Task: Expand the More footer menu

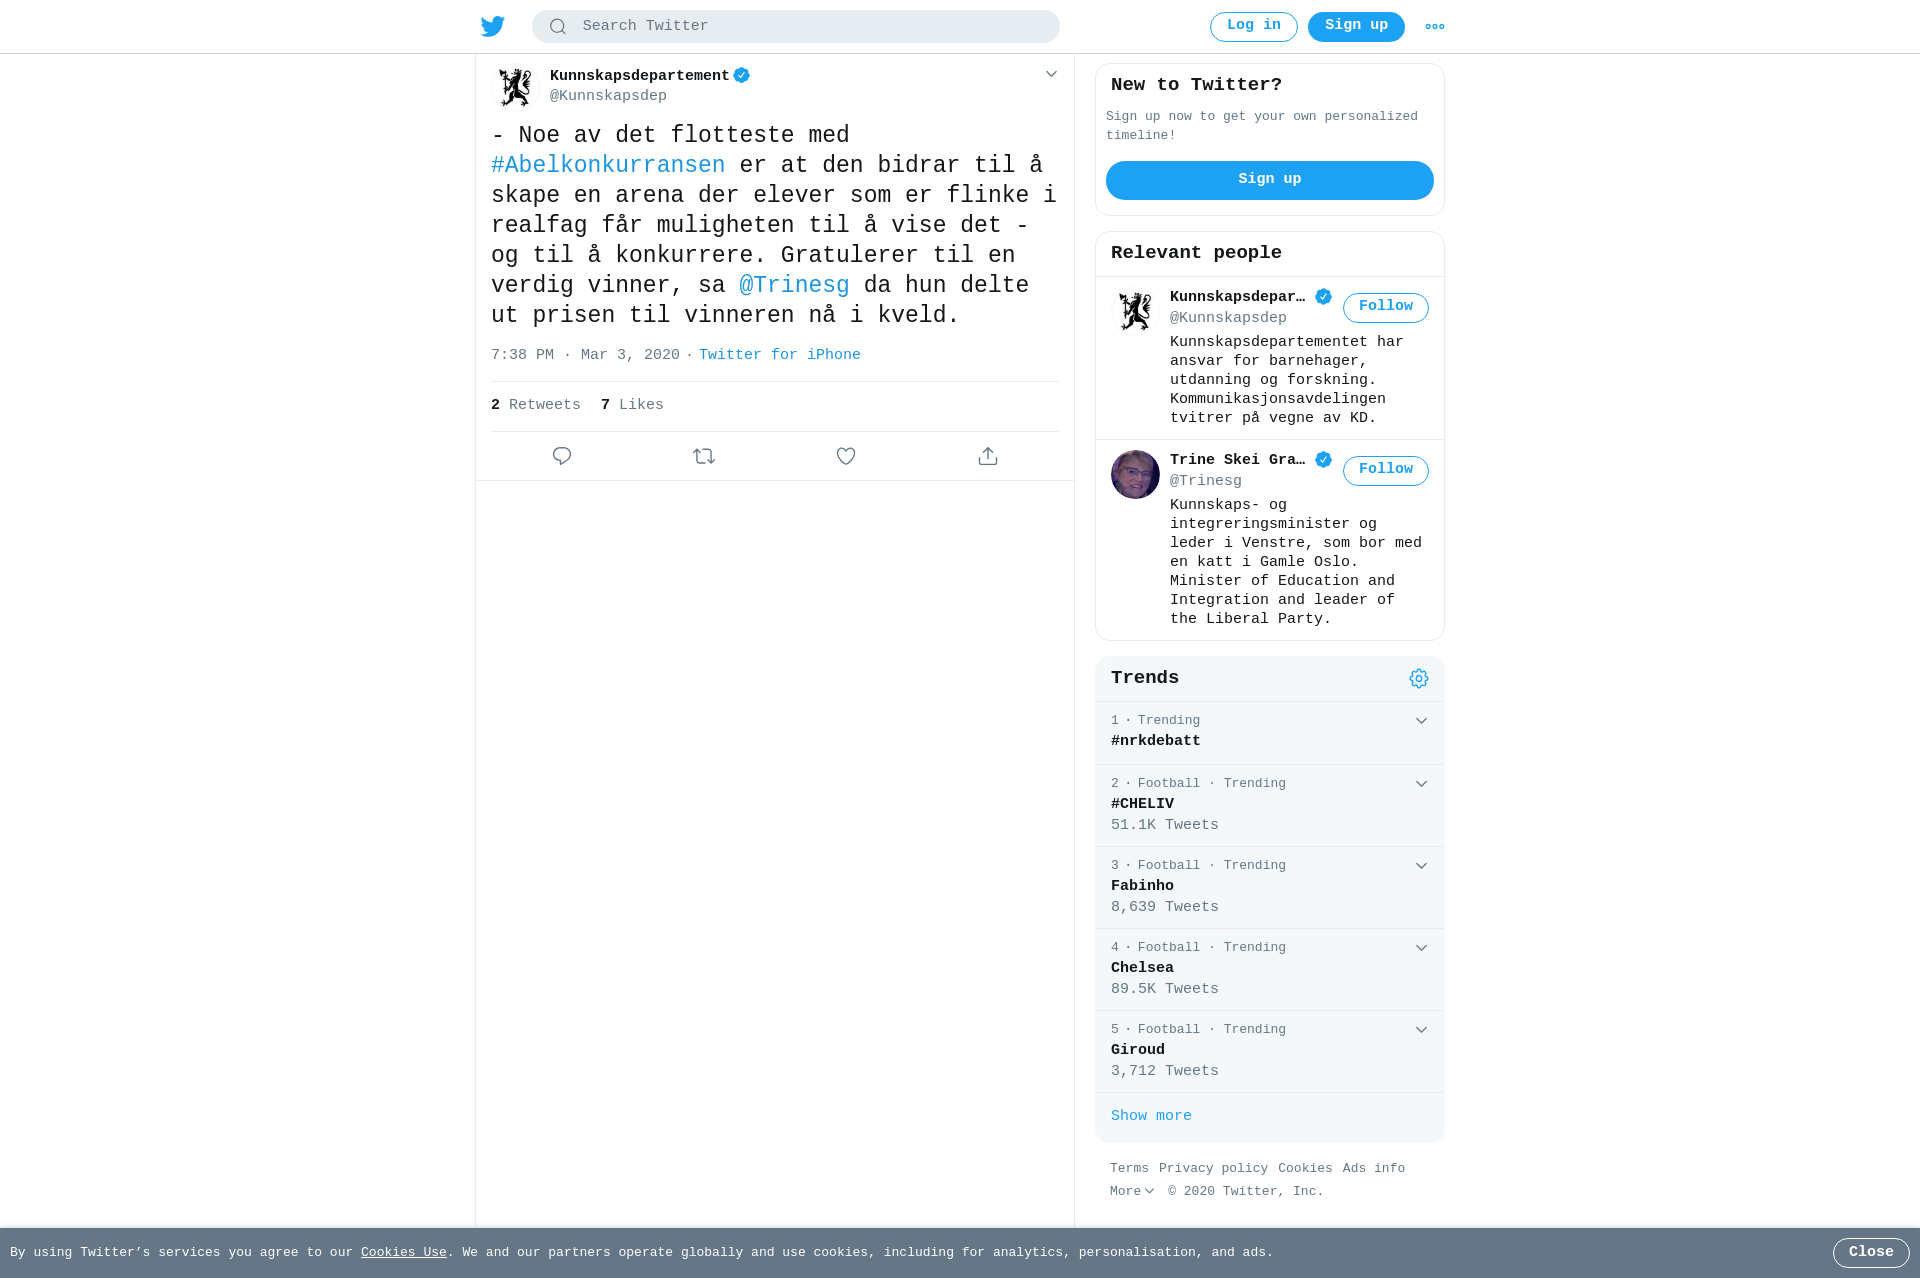Action: [1132, 1191]
